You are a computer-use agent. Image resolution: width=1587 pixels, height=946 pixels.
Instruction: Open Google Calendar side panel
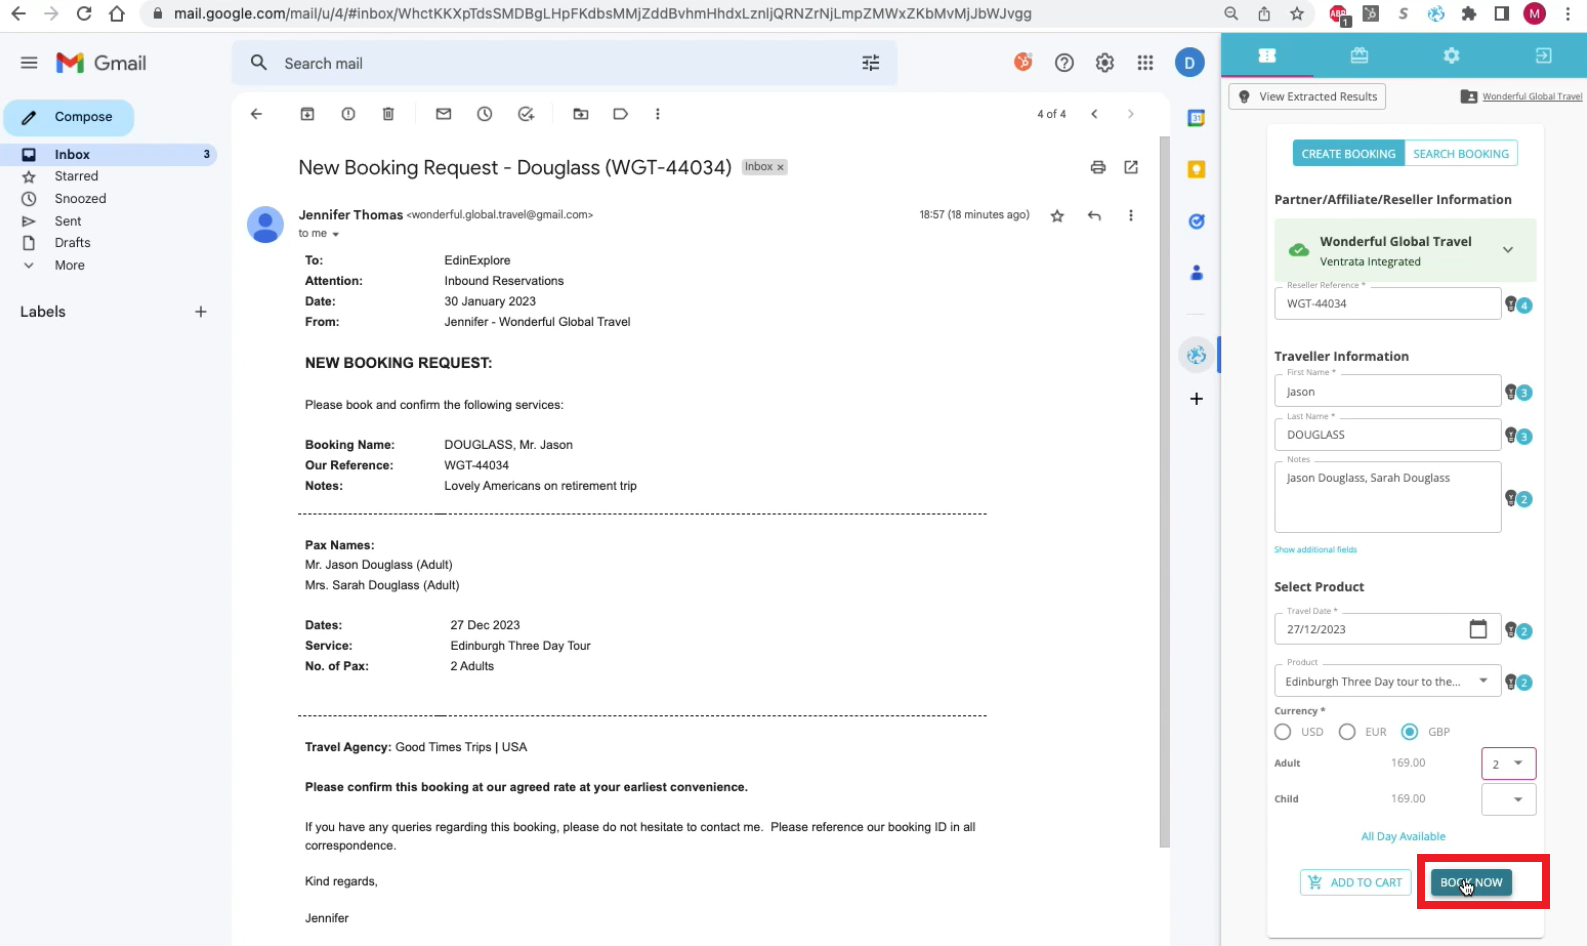tap(1196, 119)
